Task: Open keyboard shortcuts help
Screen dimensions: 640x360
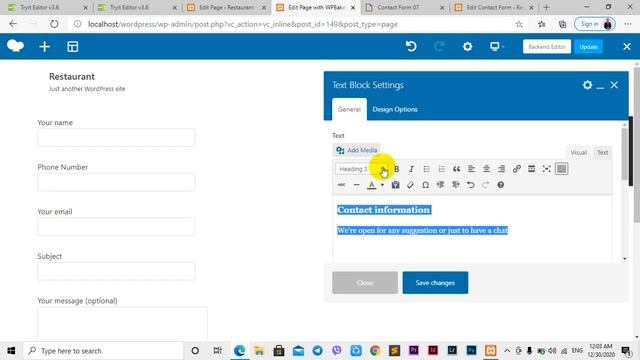Action: [500, 185]
